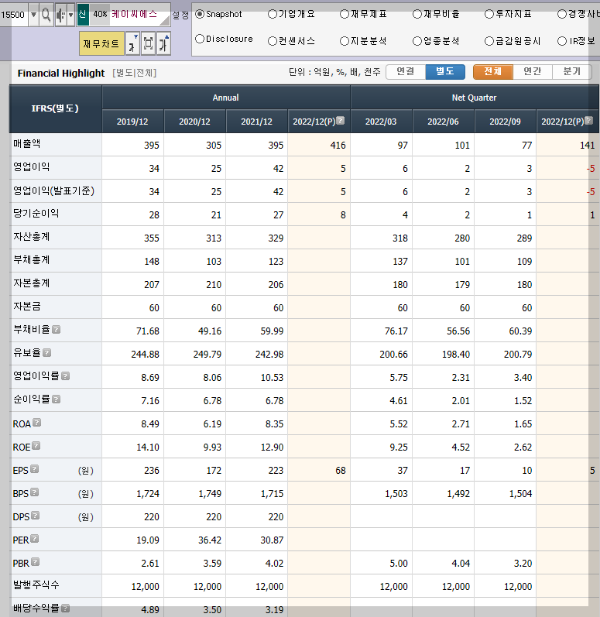Click the 영업이익(발표기준) row label
The width and height of the screenshot is (600, 617).
(x=54, y=191)
